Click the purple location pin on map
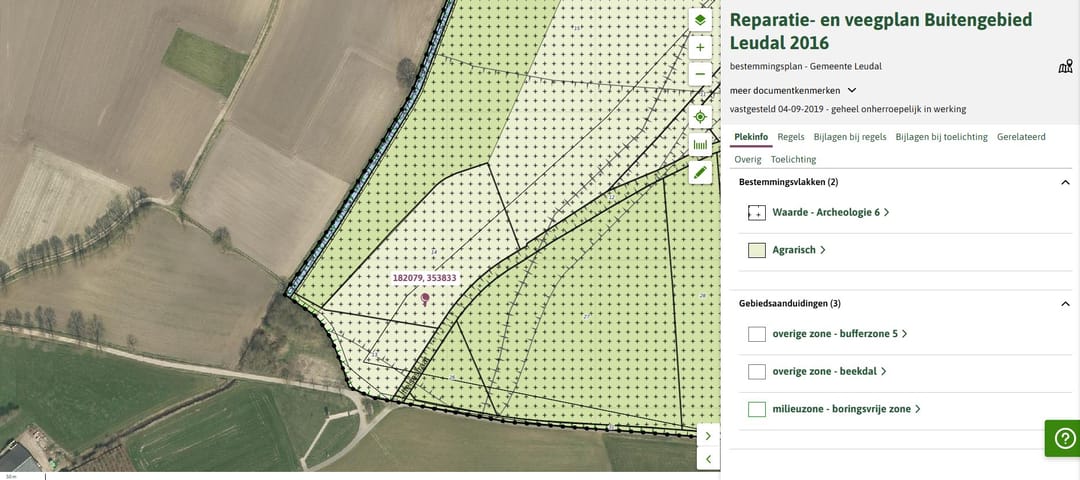This screenshot has height=480, width=1080. (425, 298)
